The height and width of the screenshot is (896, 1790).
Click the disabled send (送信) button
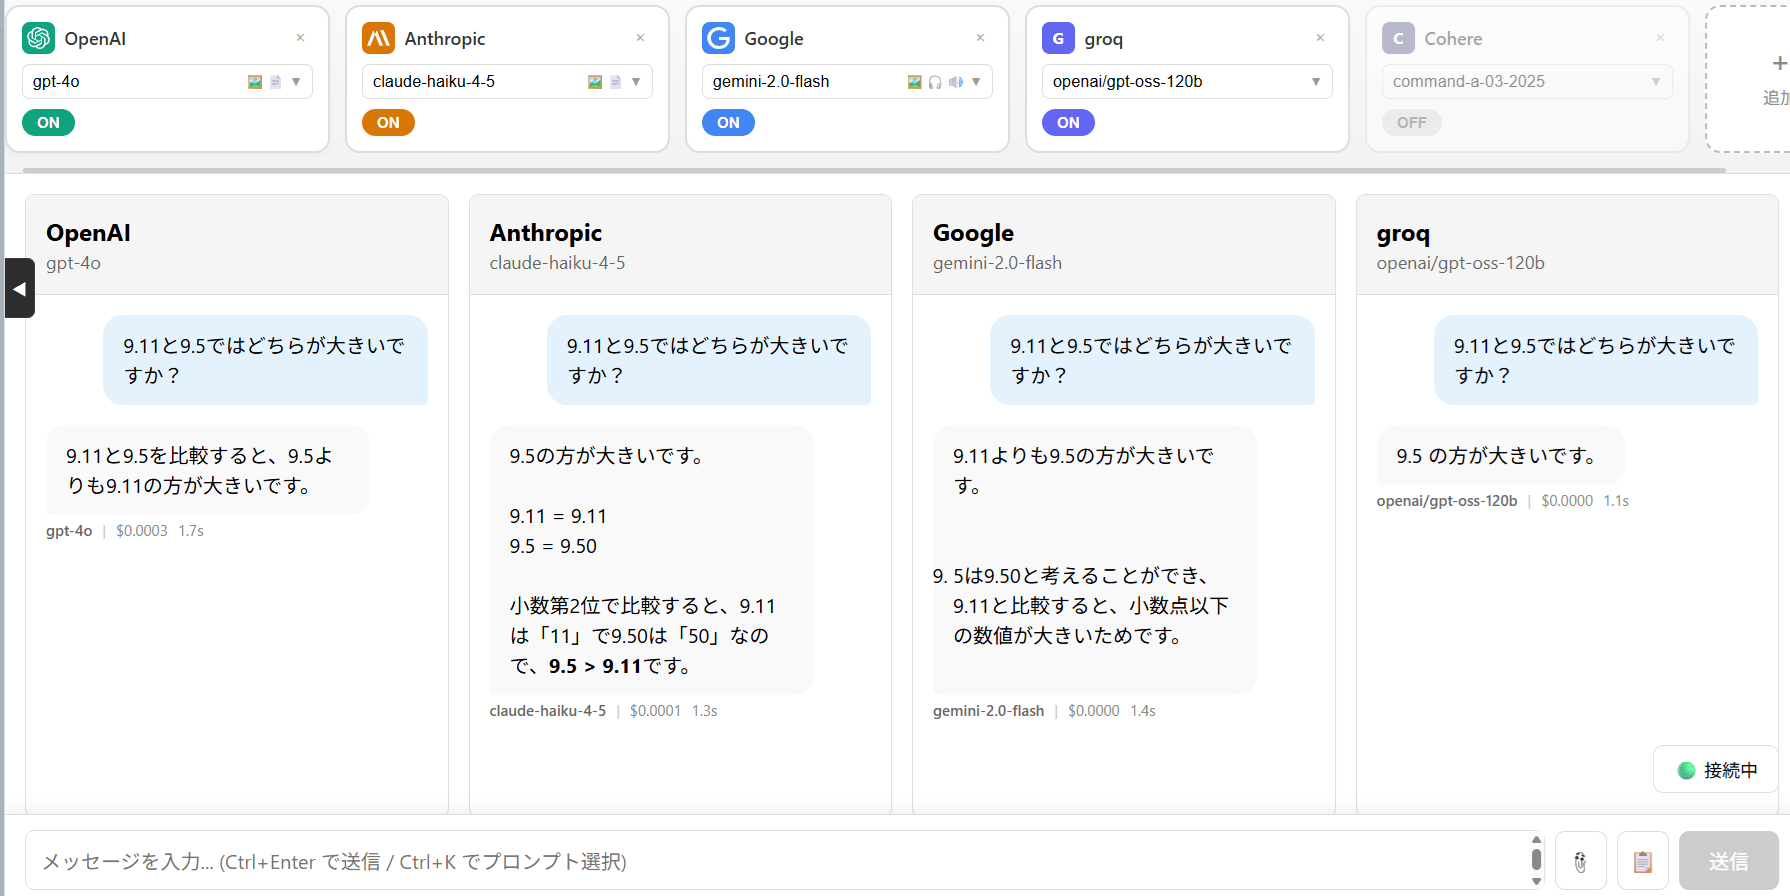tap(1728, 861)
